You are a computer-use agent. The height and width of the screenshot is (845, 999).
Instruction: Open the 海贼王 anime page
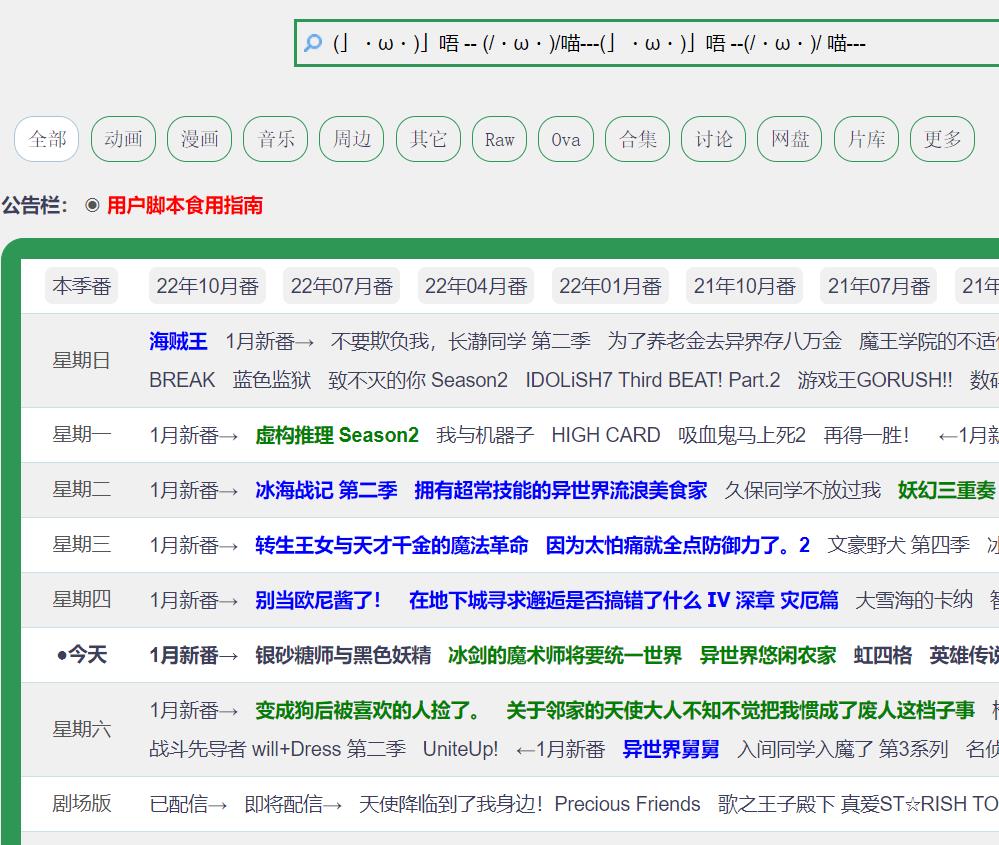178,340
